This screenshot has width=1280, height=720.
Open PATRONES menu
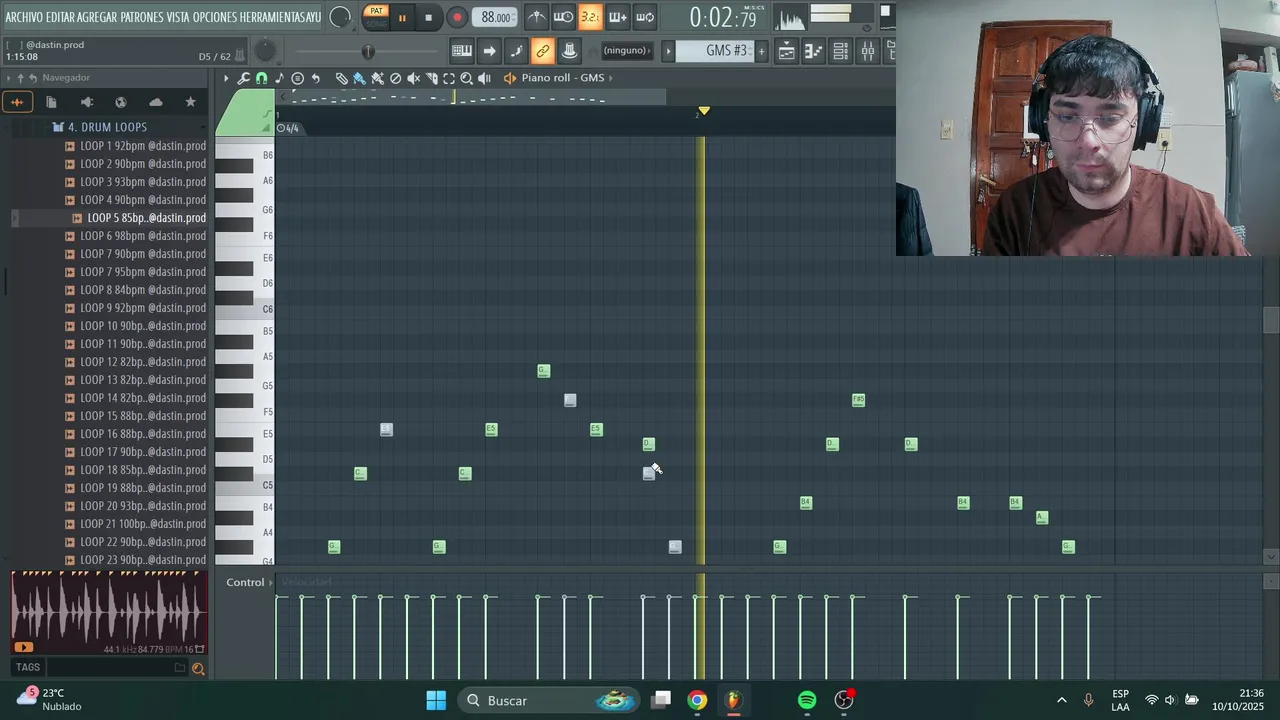tap(142, 17)
